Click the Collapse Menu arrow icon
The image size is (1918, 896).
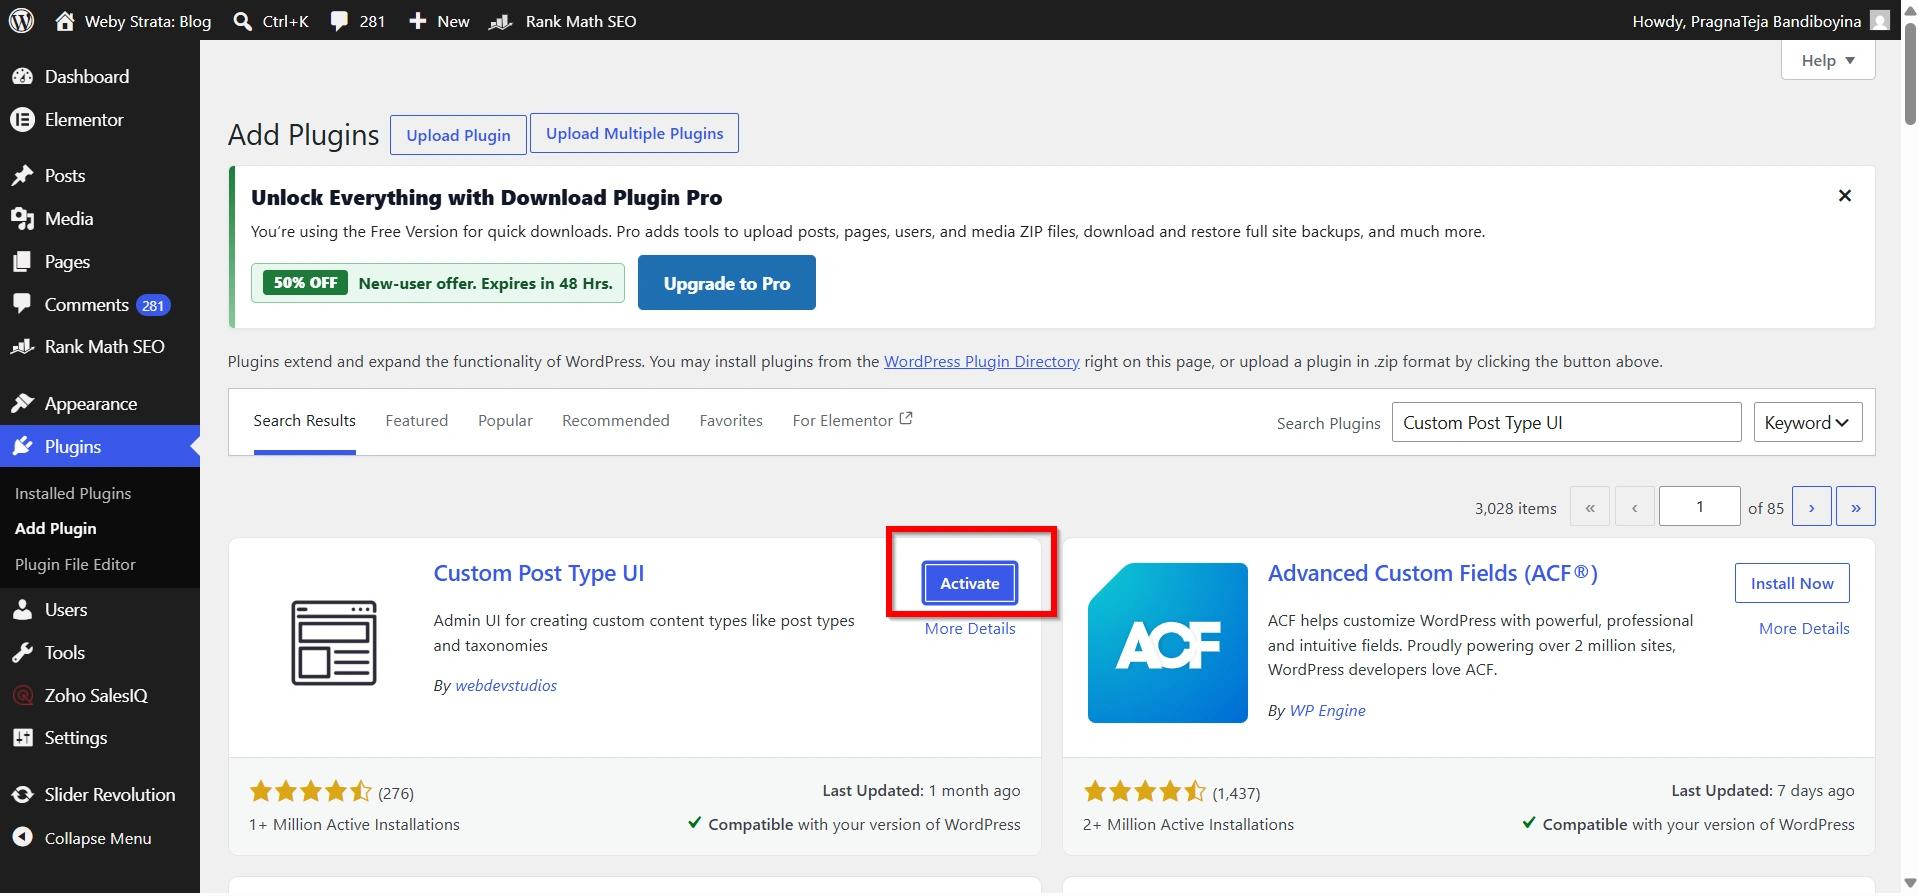pyautogui.click(x=22, y=838)
